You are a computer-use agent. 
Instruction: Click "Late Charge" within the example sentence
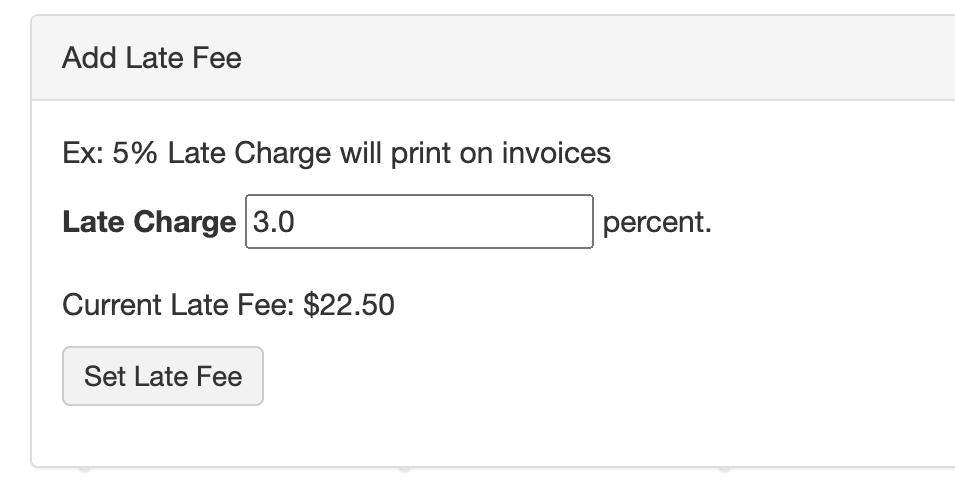pos(249,154)
